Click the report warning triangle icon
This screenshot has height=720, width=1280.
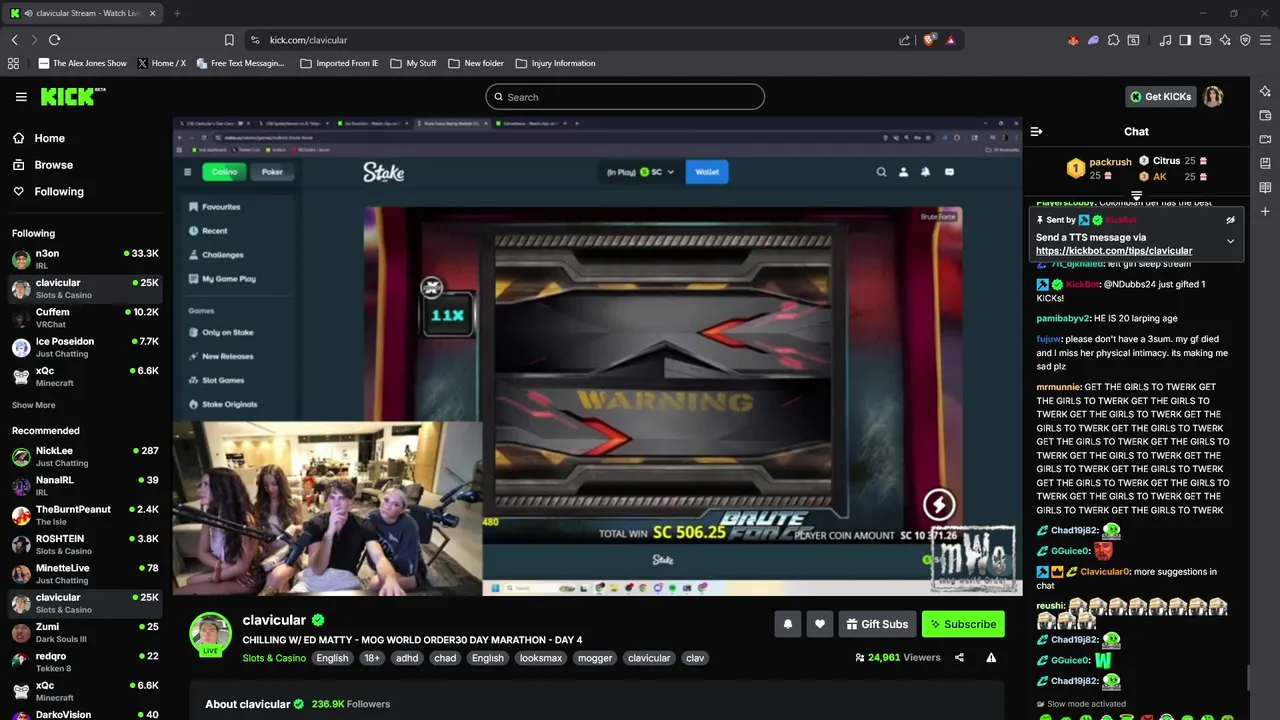coord(991,657)
